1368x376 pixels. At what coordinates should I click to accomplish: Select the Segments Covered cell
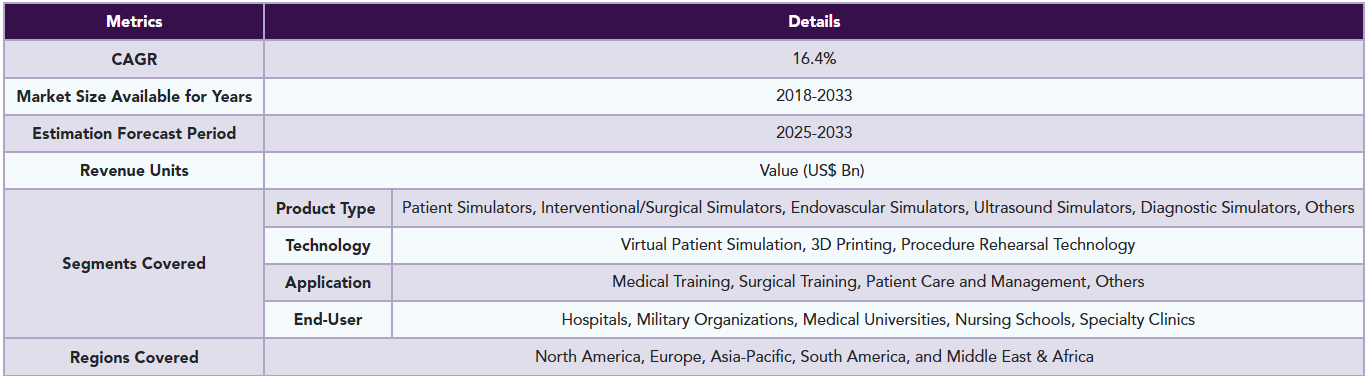(134, 264)
